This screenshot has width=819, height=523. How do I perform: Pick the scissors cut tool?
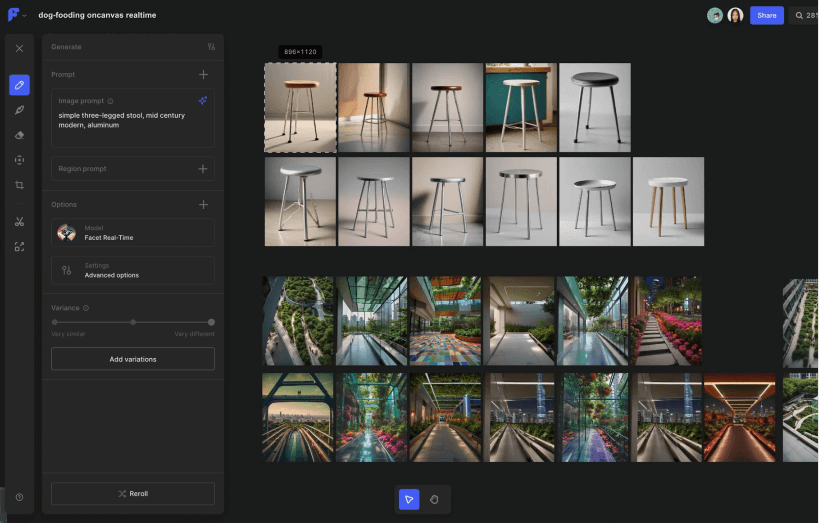19,222
